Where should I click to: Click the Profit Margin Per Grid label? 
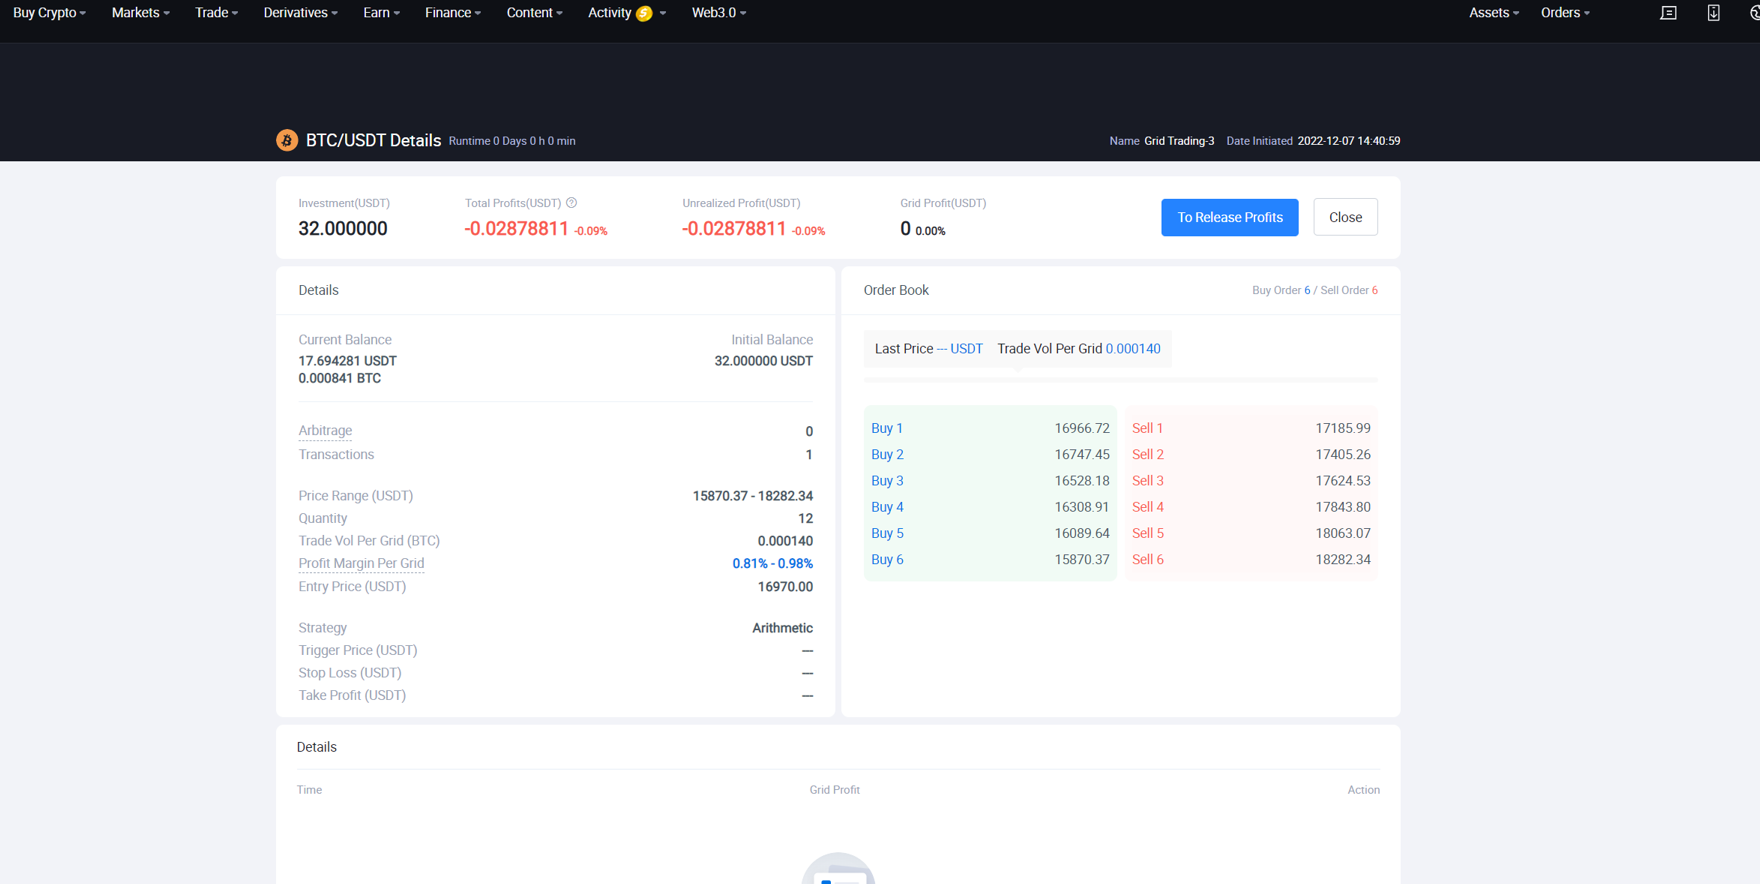coord(361,564)
